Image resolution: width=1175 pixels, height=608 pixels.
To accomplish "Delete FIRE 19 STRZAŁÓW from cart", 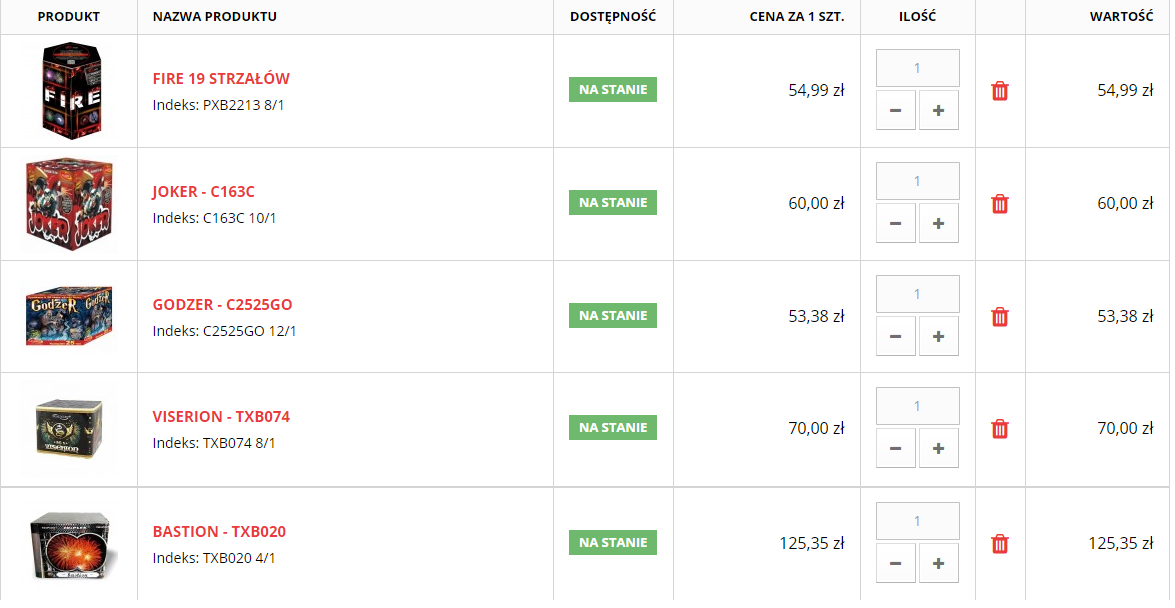I will pos(1000,91).
